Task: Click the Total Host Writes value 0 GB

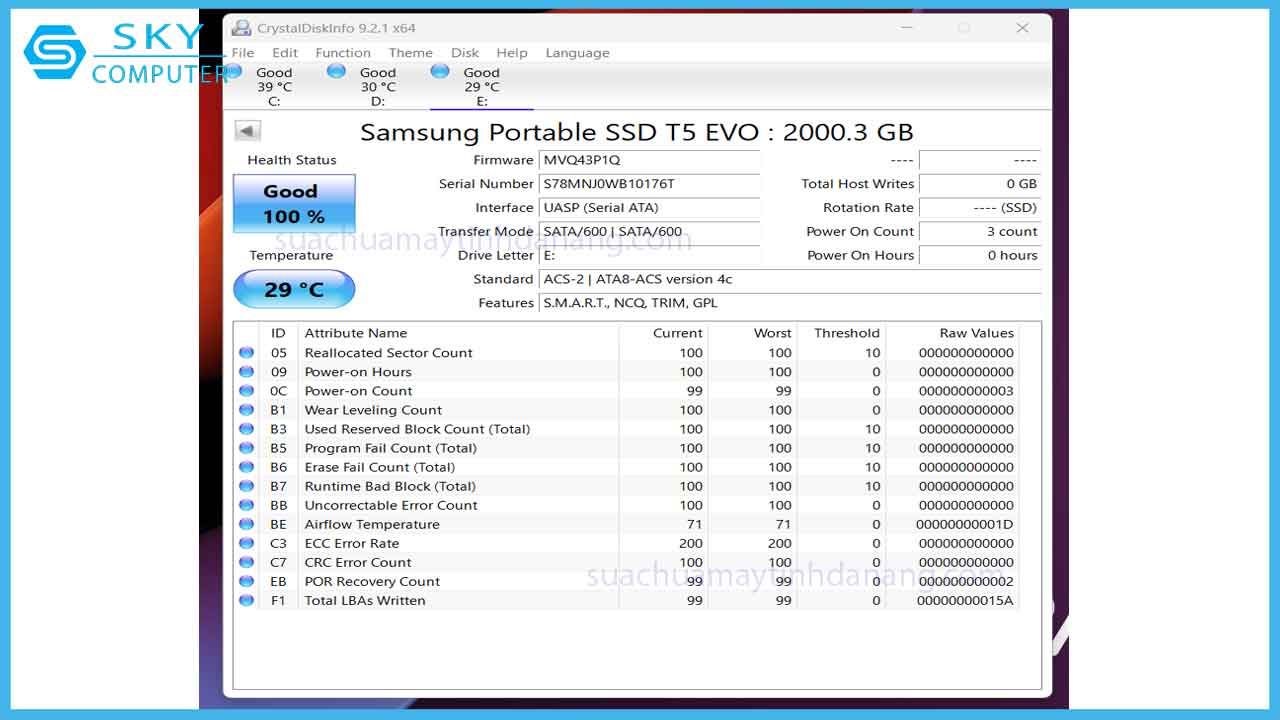Action: [980, 184]
